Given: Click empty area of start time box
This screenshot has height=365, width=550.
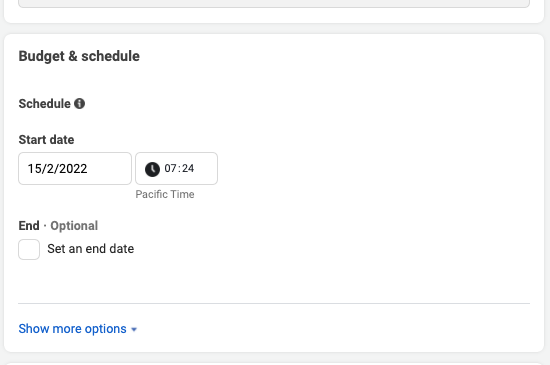Looking at the screenshot, I should click(206, 168).
